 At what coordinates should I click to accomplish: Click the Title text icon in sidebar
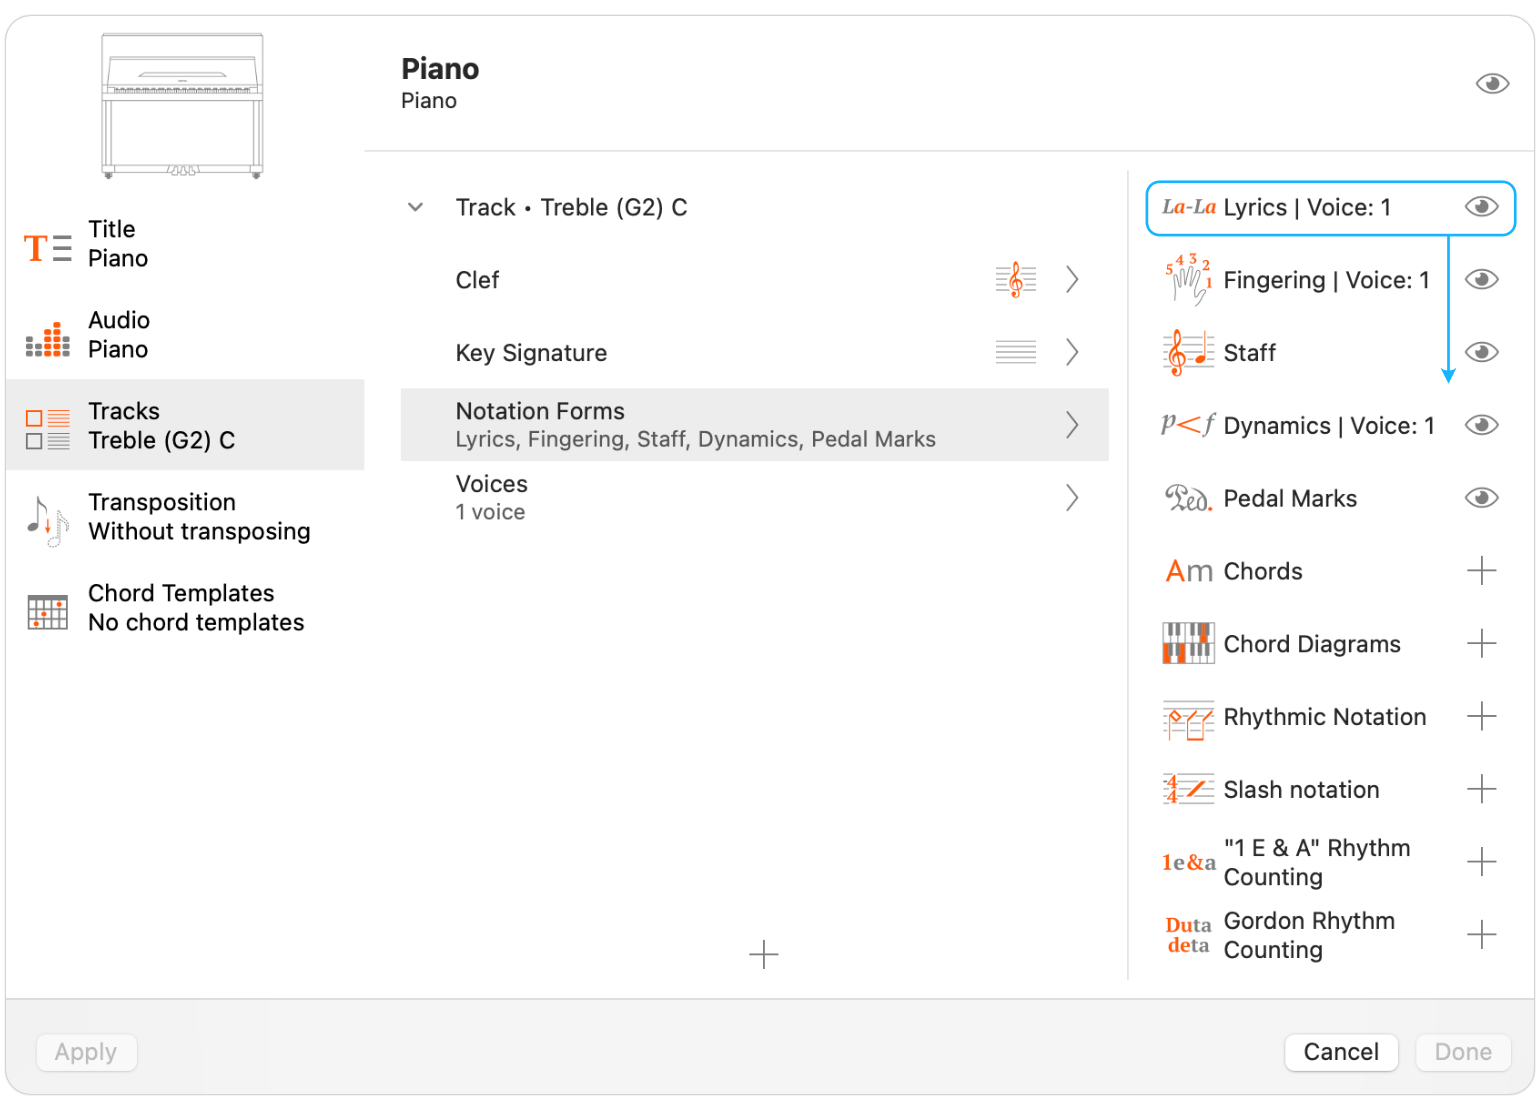tap(47, 246)
